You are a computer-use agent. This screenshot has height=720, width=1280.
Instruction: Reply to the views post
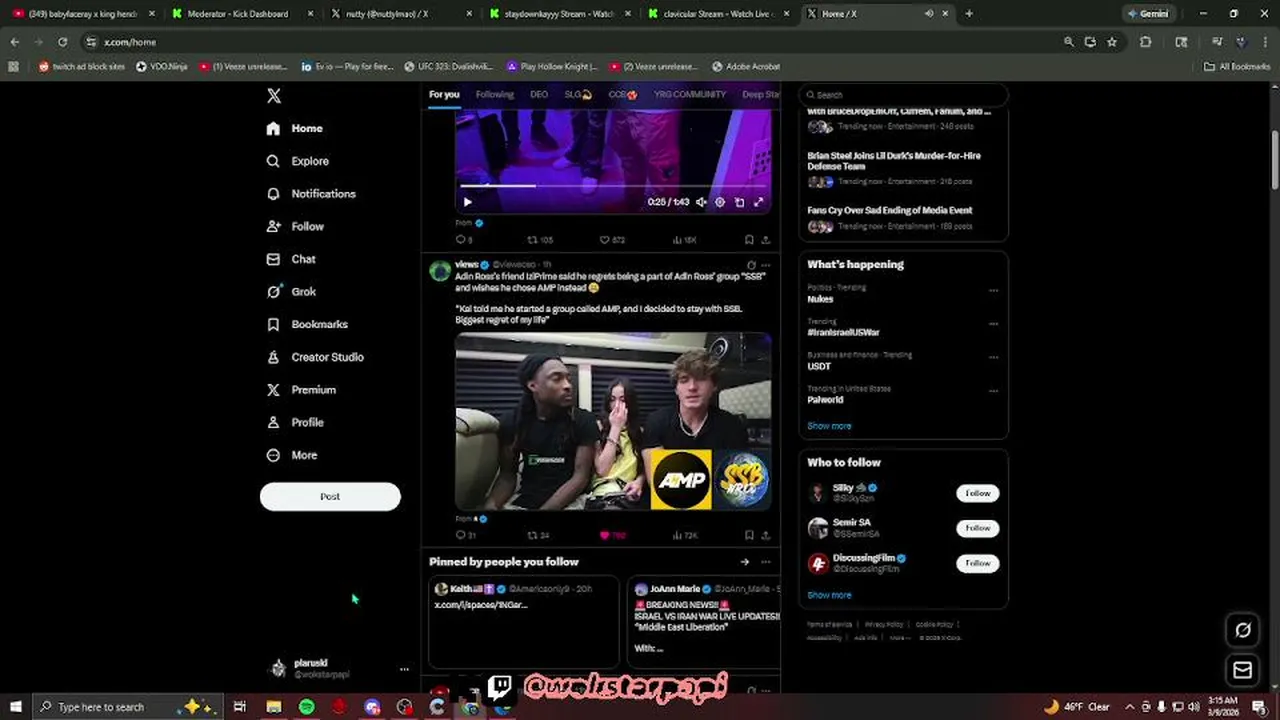[465, 535]
